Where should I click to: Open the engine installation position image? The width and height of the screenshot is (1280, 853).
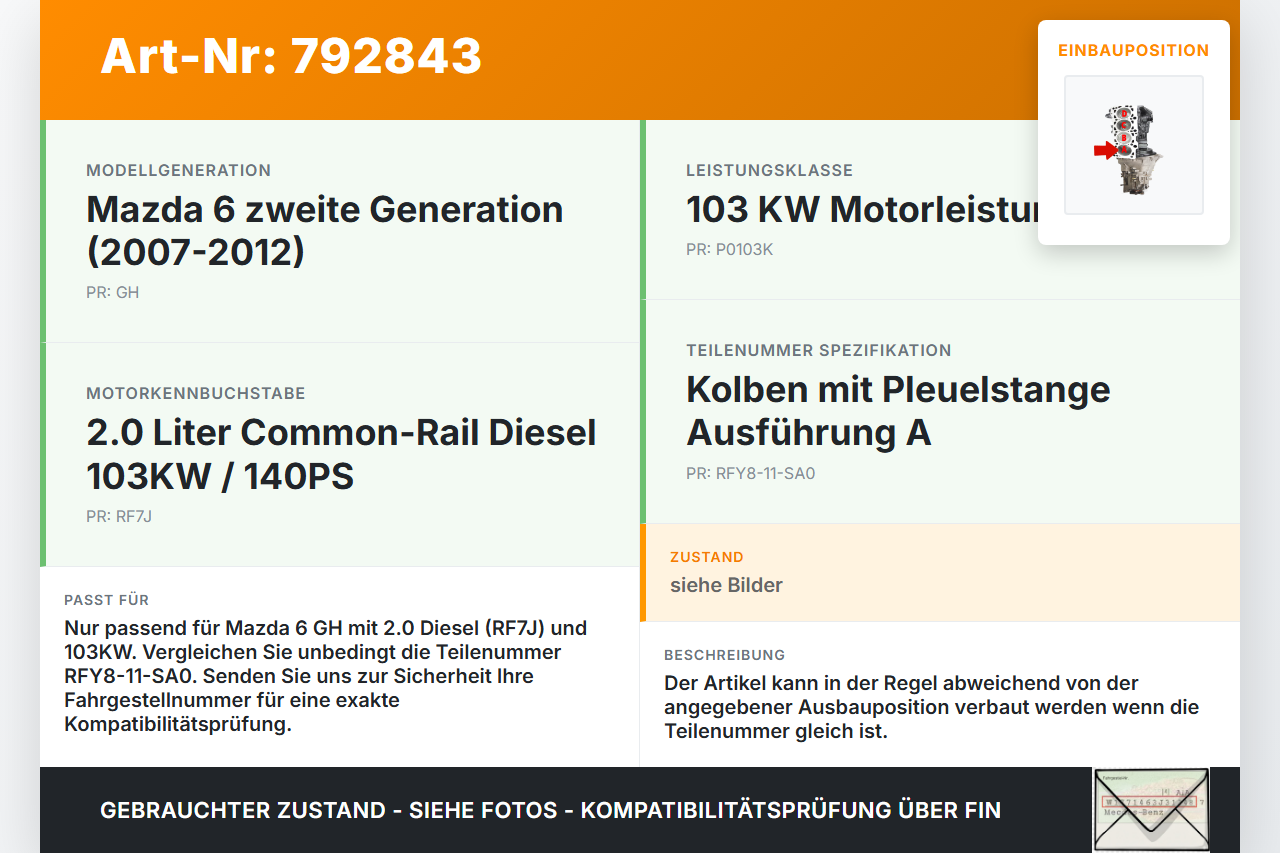coord(1134,145)
